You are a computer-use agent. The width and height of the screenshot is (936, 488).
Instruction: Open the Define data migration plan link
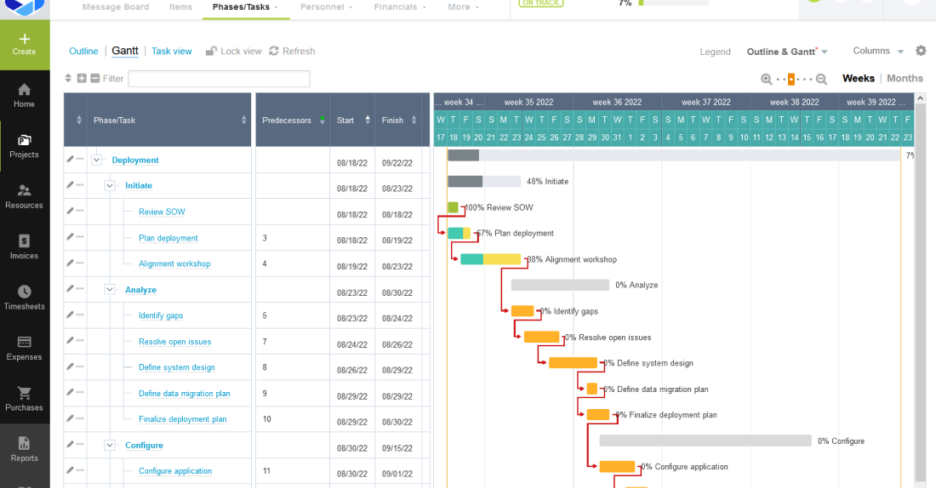pos(184,394)
